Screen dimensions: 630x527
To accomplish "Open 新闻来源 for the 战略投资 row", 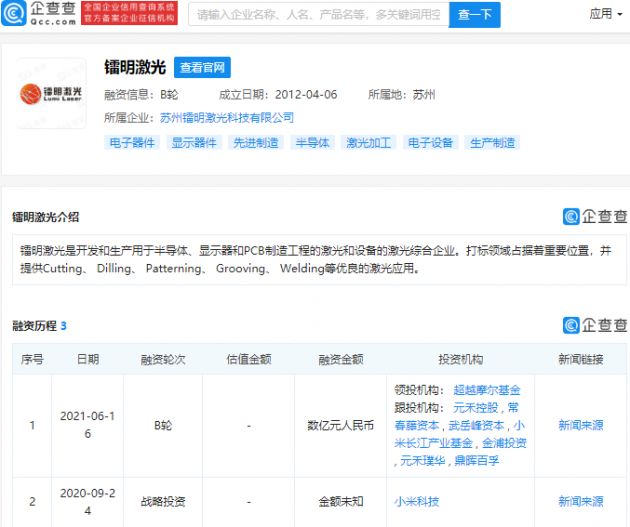I will (580, 502).
